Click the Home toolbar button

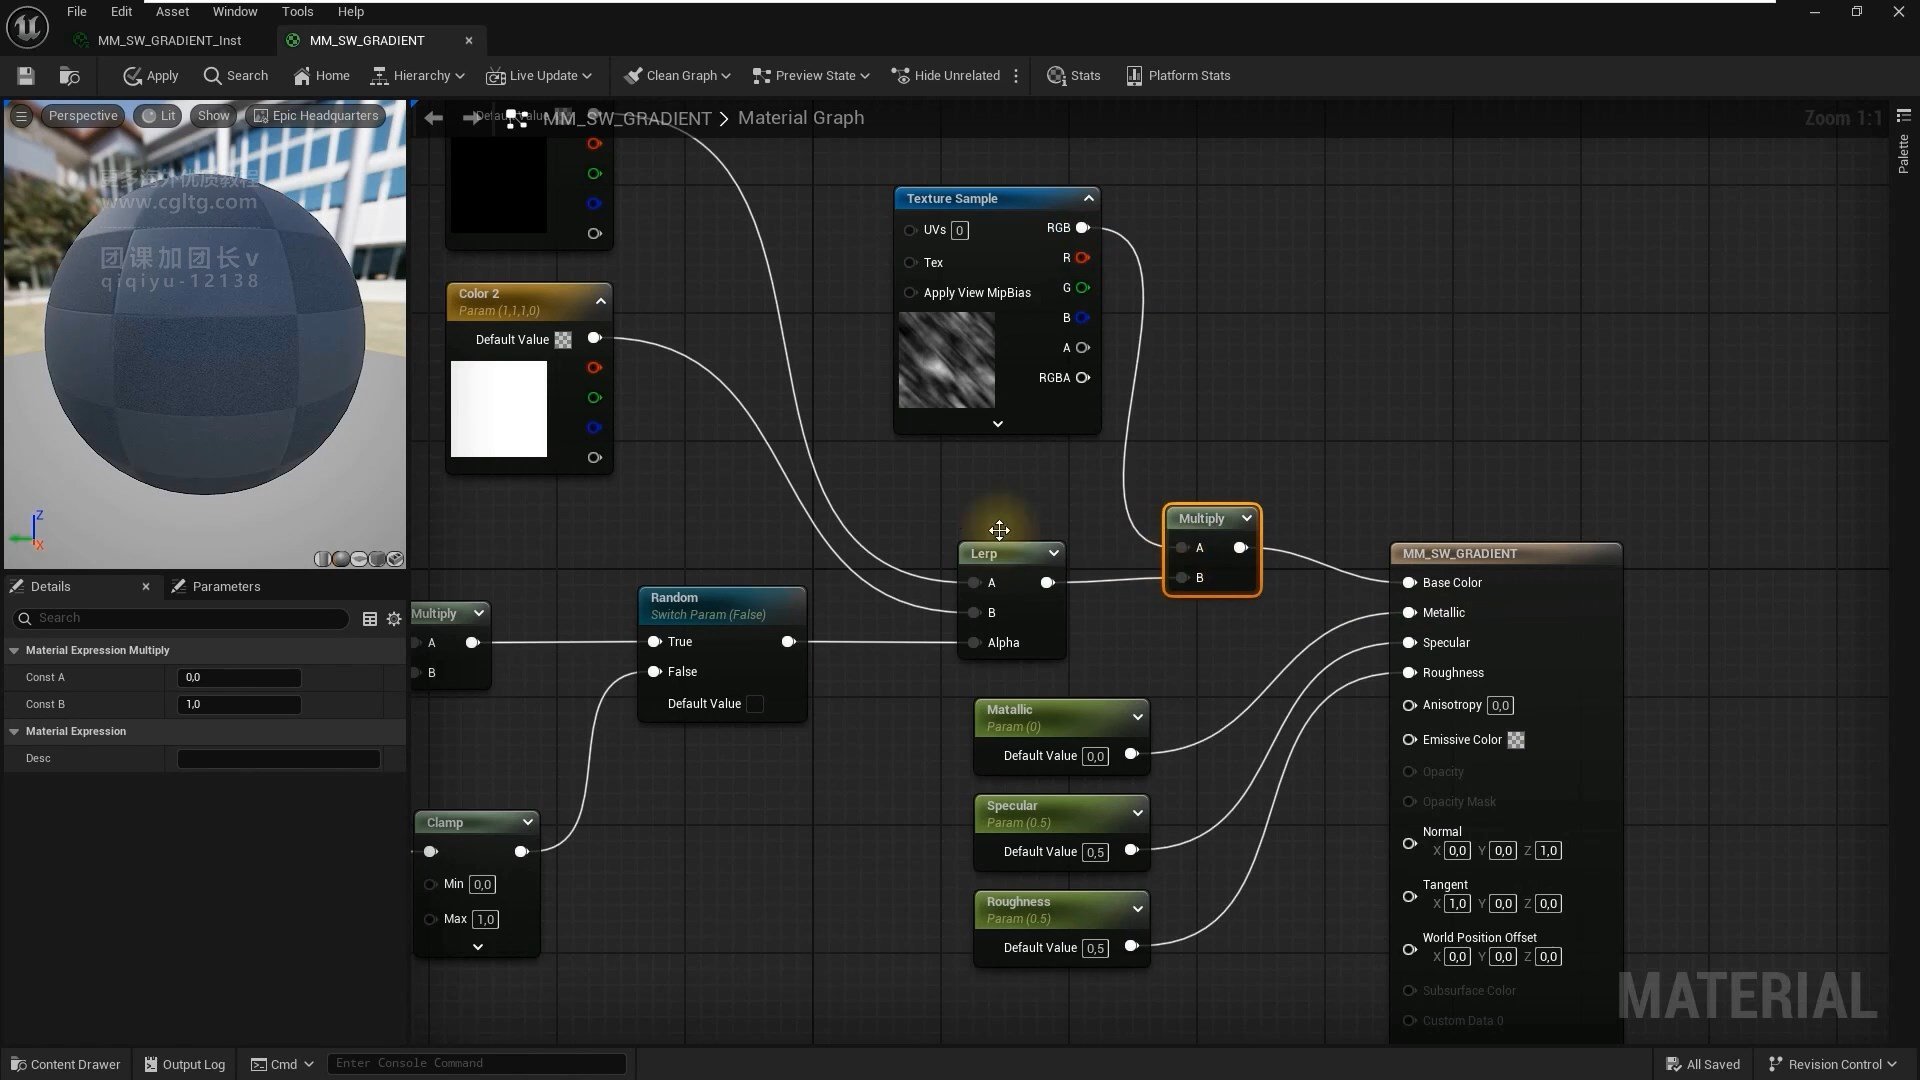[321, 76]
